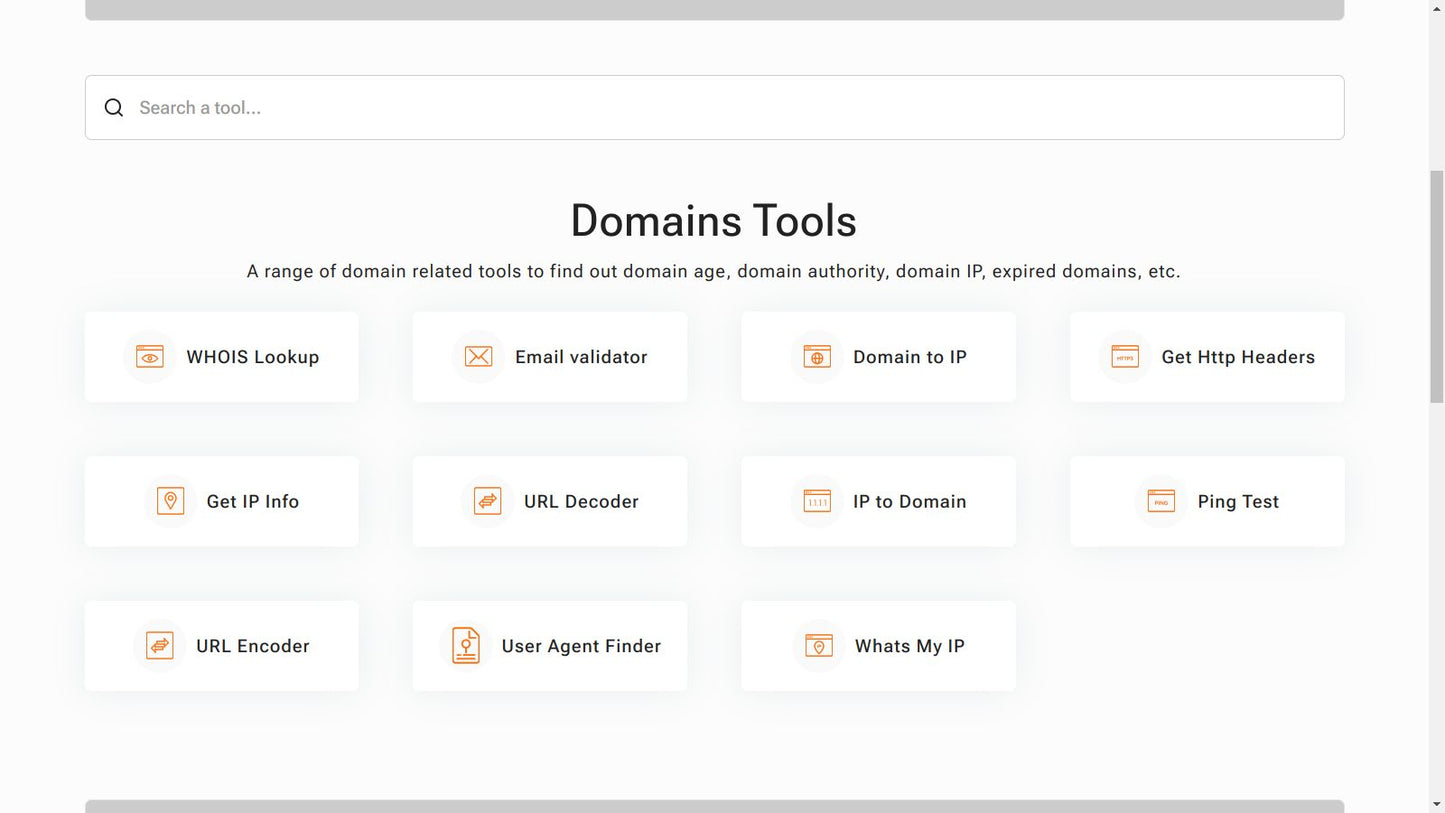The height and width of the screenshot is (813, 1445).
Task: Open the URL Decoder tool
Action: pyautogui.click(x=550, y=501)
